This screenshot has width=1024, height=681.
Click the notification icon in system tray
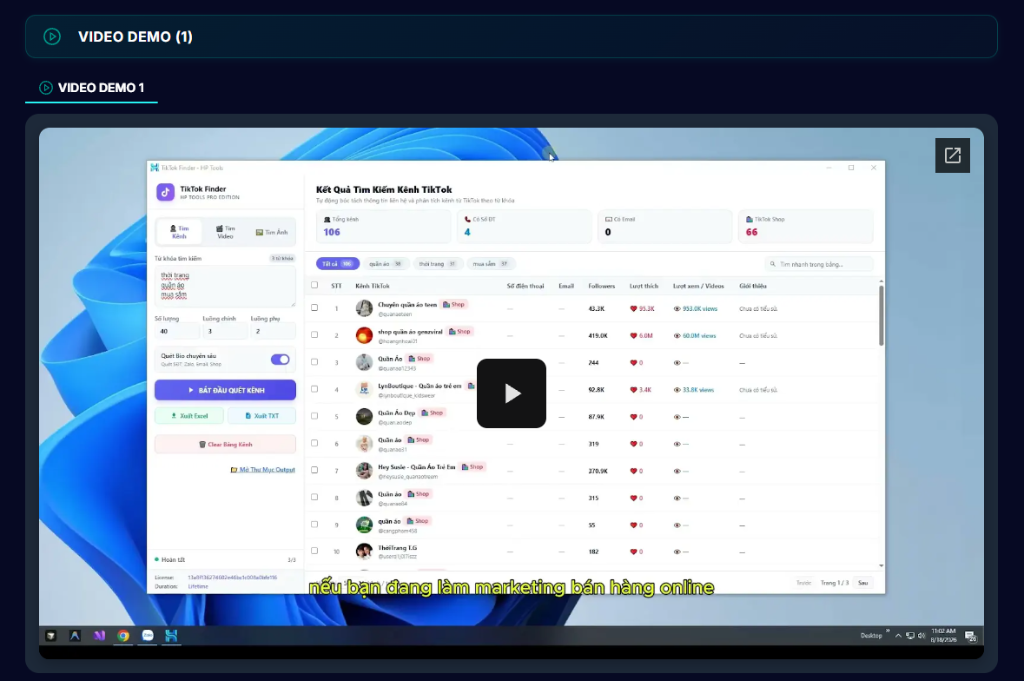[970, 636]
